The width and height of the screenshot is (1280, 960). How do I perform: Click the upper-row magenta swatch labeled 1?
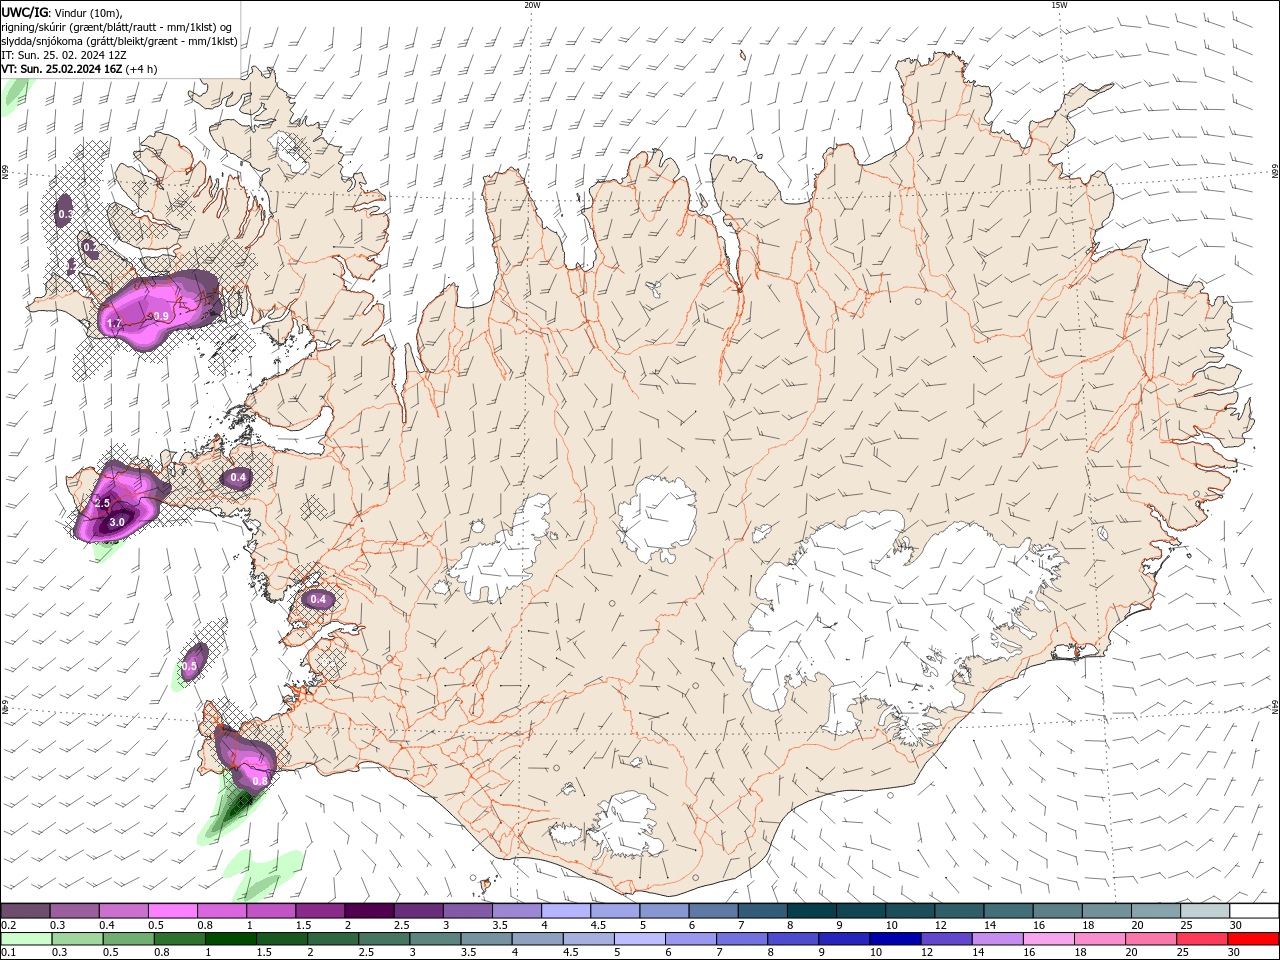pos(270,911)
